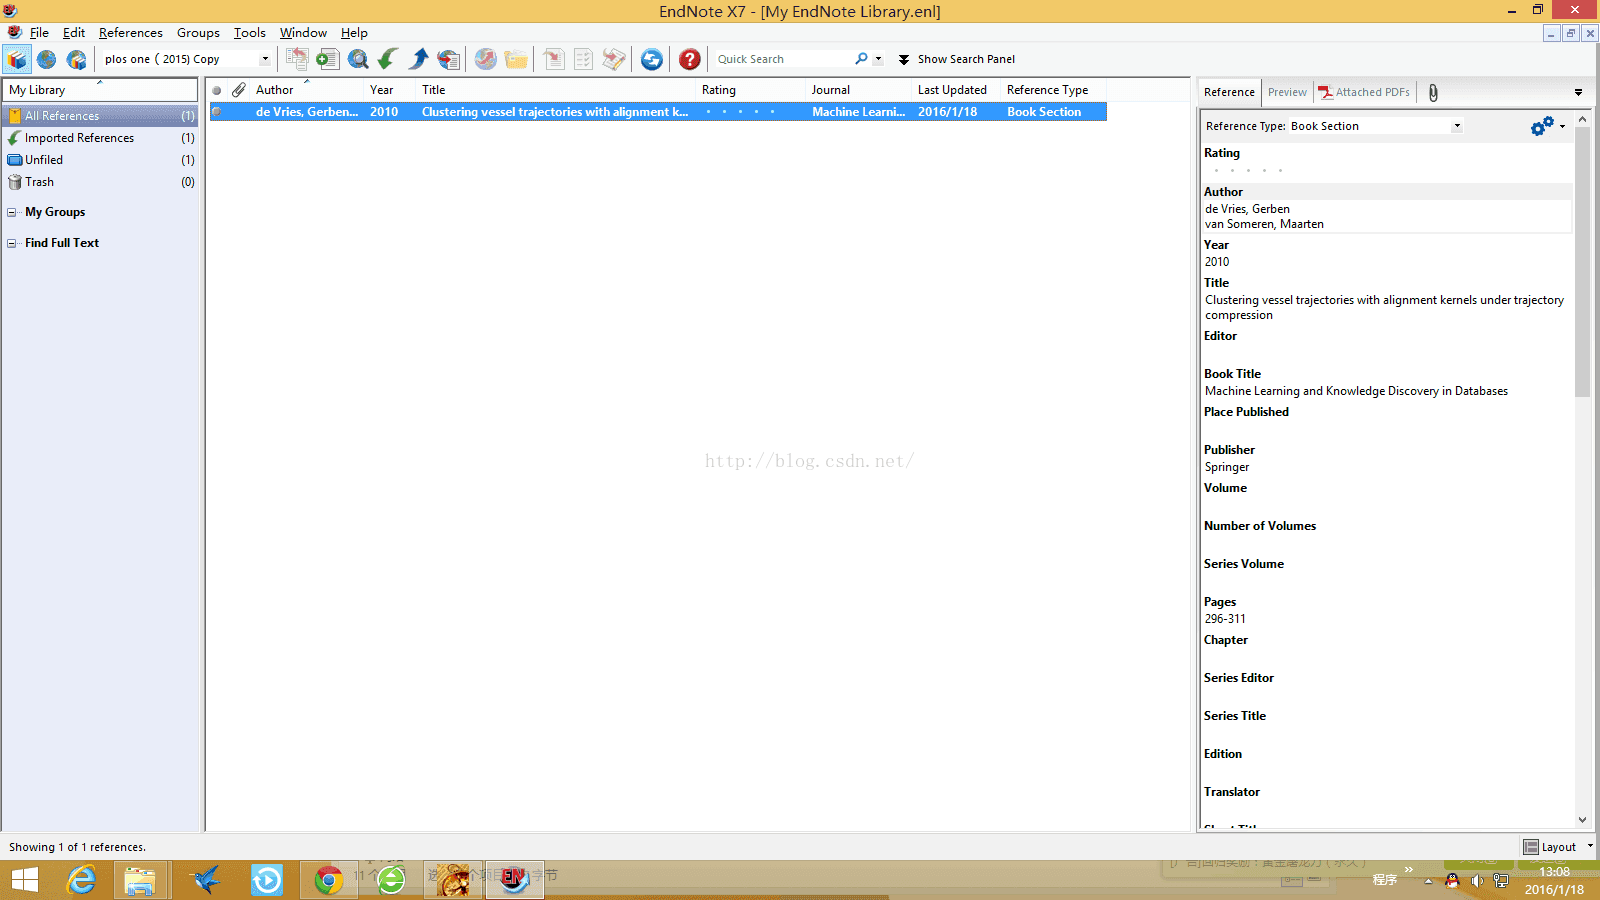Screen dimensions: 1600x900
Task: Click the blue gears reference options icon
Action: (x=1542, y=126)
